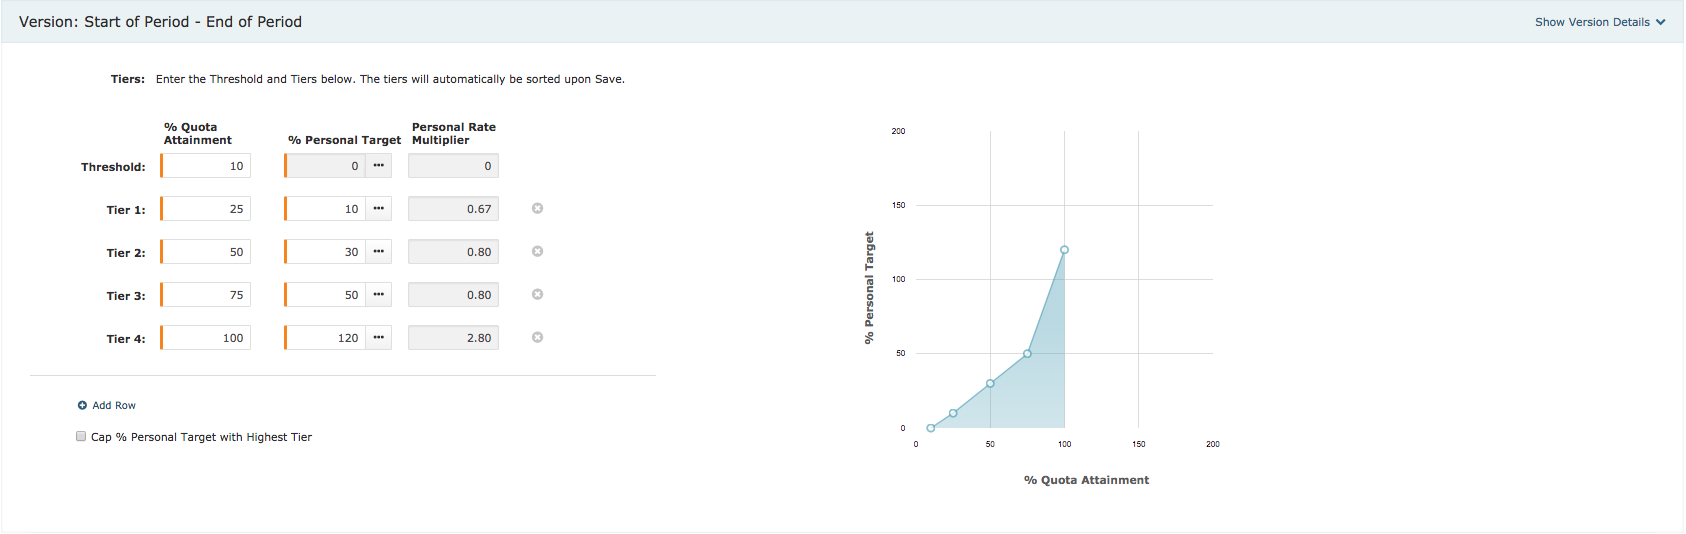
Task: Click the chart point at 75% quota attainment
Action: pyautogui.click(x=1027, y=354)
